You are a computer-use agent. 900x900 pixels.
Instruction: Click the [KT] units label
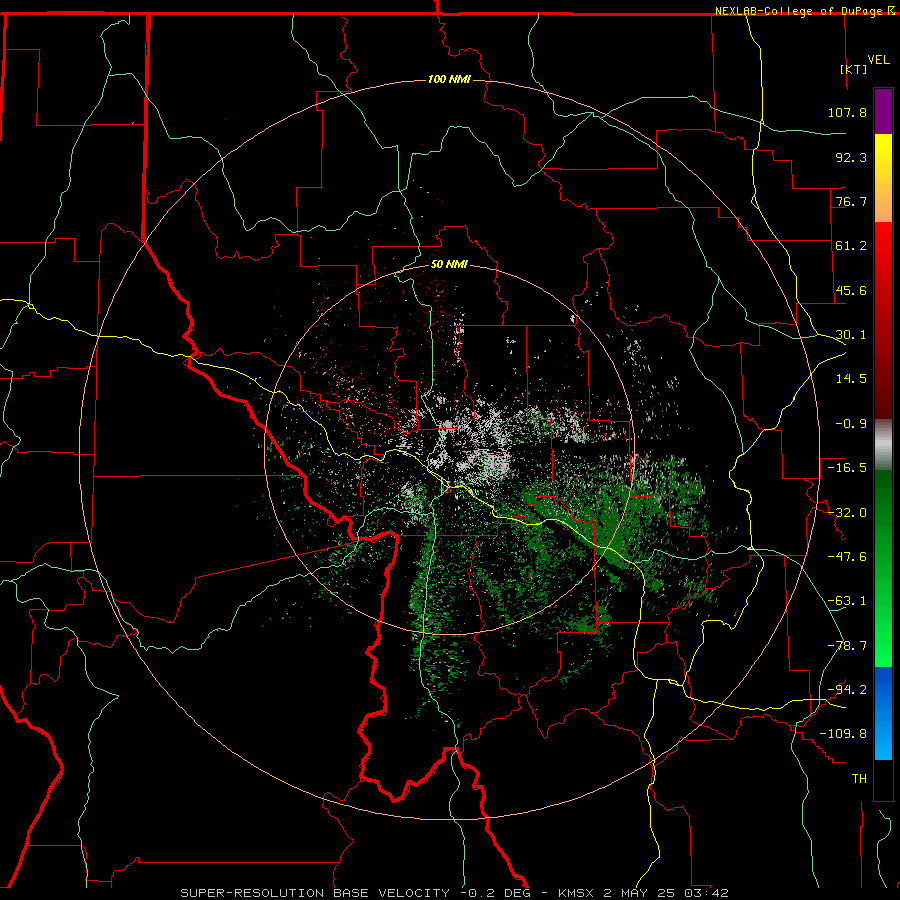coord(854,69)
